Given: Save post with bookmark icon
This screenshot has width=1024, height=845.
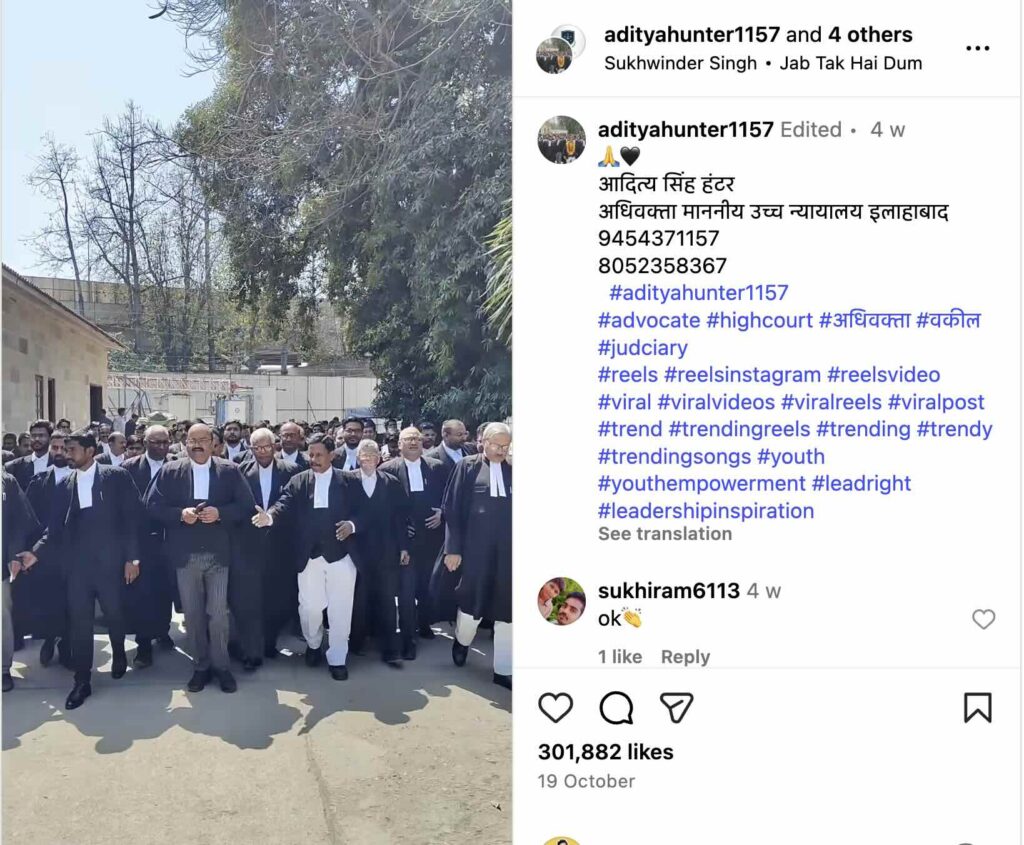Looking at the screenshot, I should pyautogui.click(x=978, y=708).
